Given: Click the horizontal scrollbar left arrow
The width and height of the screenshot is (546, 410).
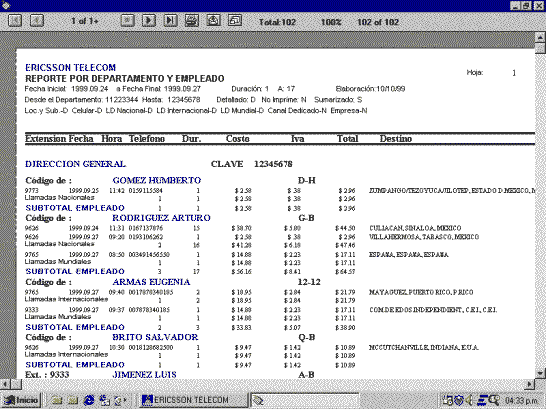Looking at the screenshot, I should point(6,384).
